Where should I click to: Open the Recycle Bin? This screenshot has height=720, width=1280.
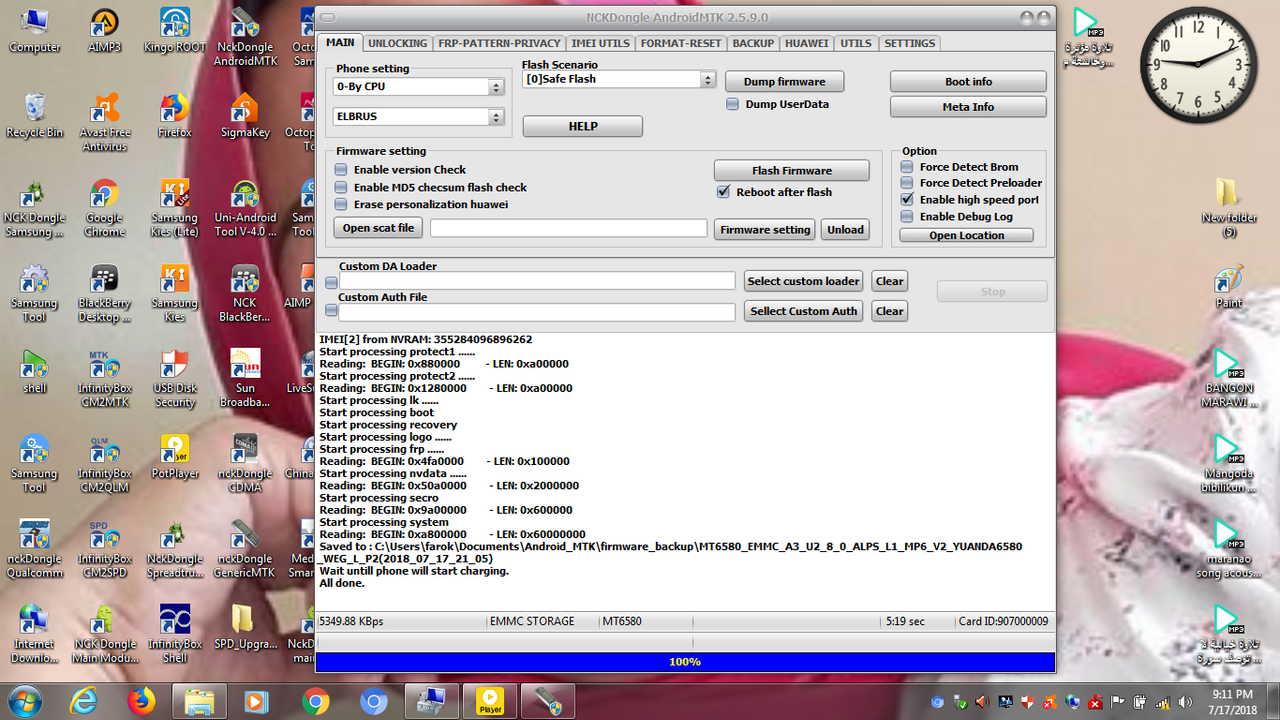[34, 115]
